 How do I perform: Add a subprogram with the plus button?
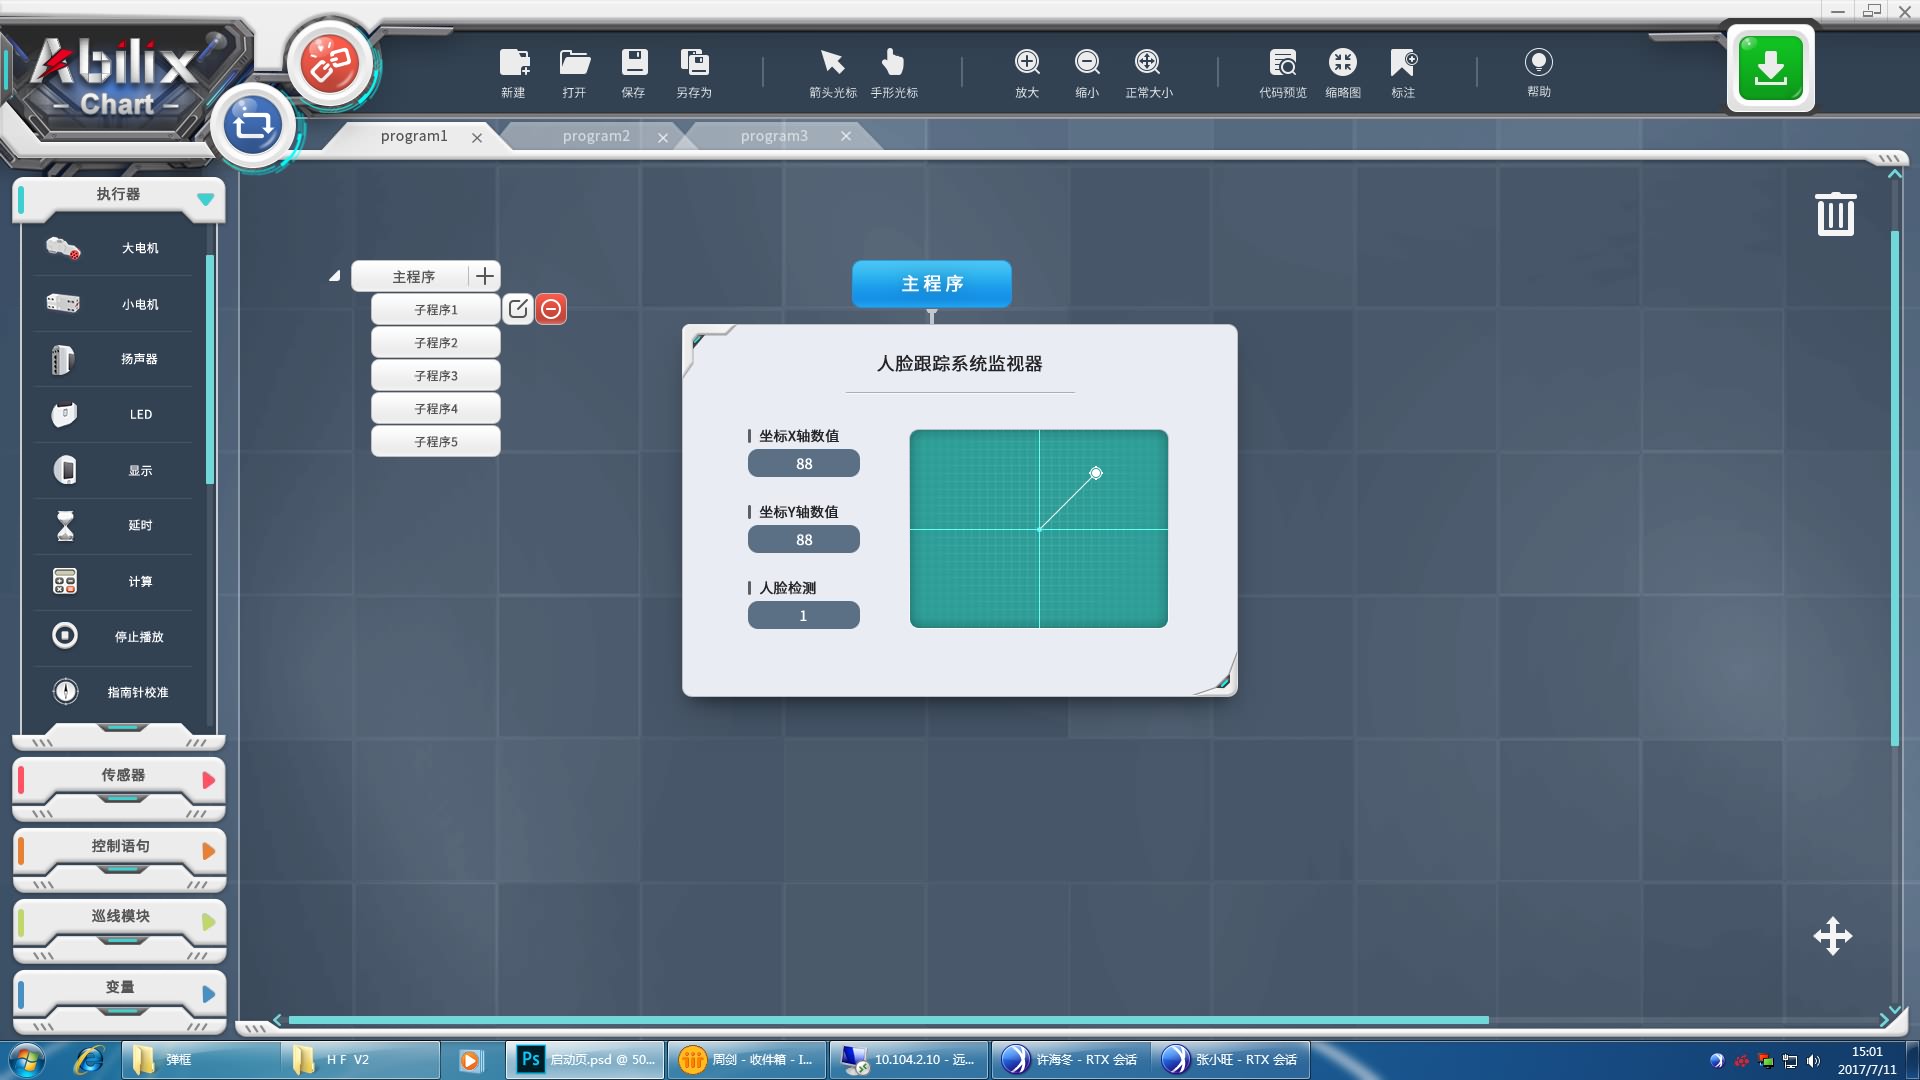click(x=485, y=276)
